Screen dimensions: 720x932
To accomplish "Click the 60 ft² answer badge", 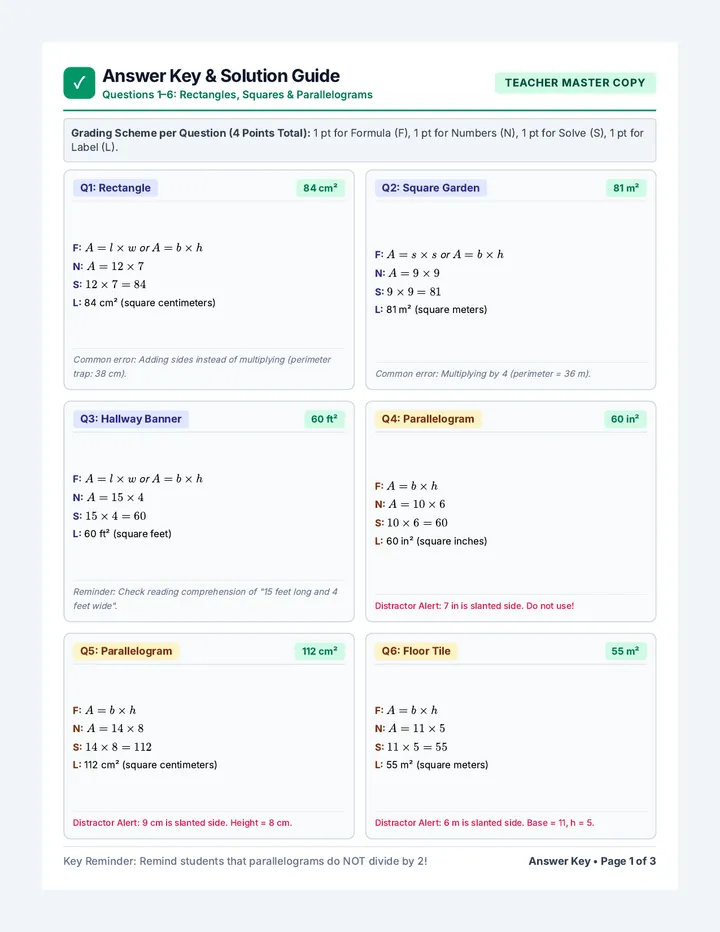I will click(x=324, y=419).
